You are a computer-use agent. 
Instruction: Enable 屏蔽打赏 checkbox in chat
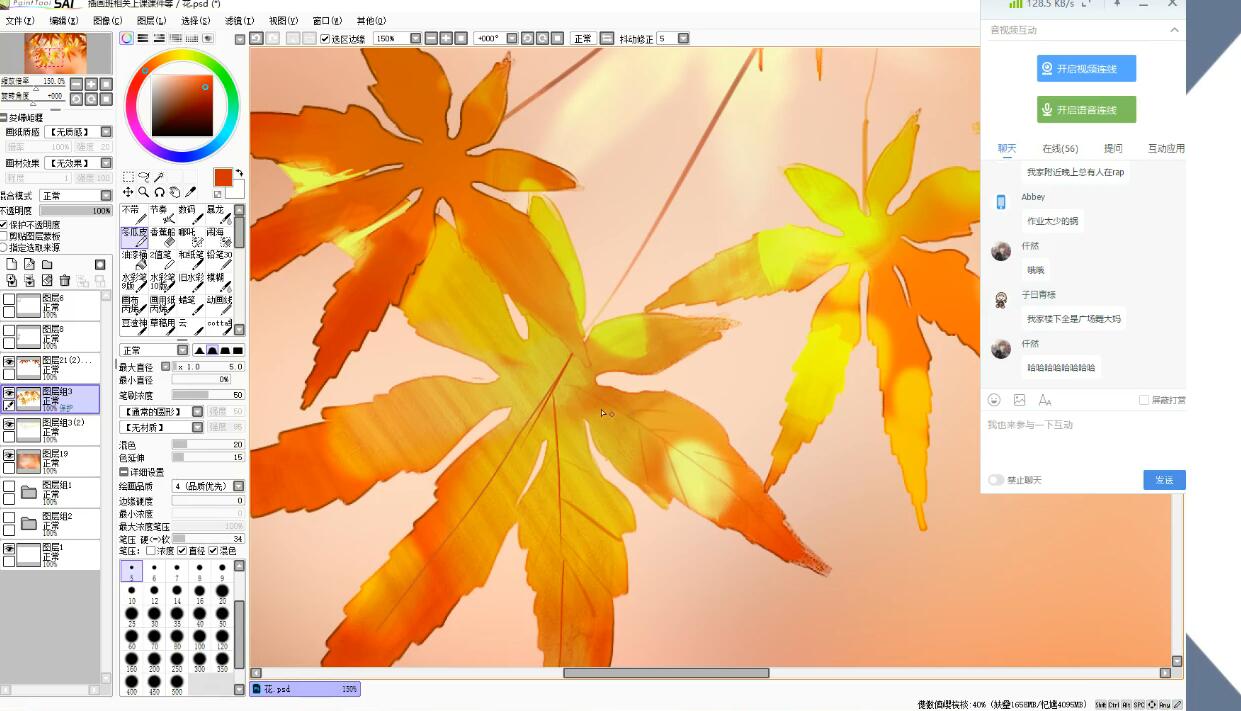pos(1143,400)
